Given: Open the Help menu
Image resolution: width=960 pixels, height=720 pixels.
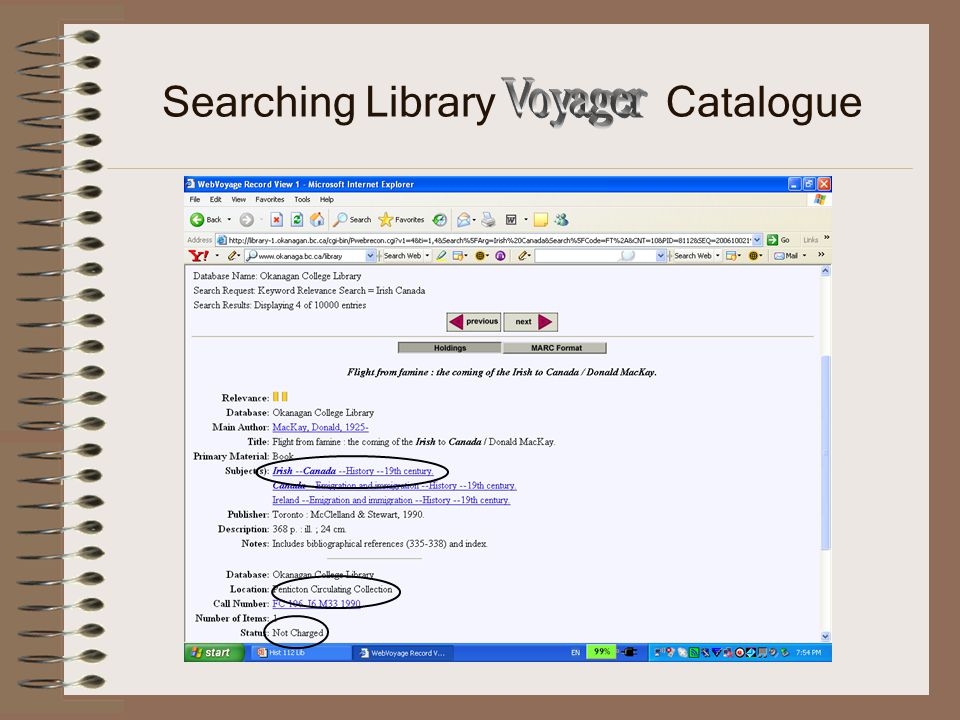Looking at the screenshot, I should tap(326, 200).
